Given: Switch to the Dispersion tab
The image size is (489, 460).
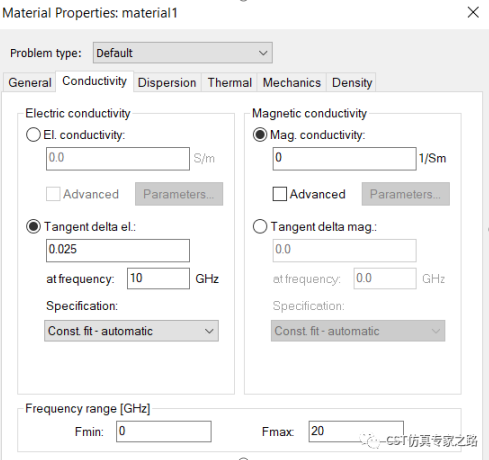Looking at the screenshot, I should coord(167,82).
